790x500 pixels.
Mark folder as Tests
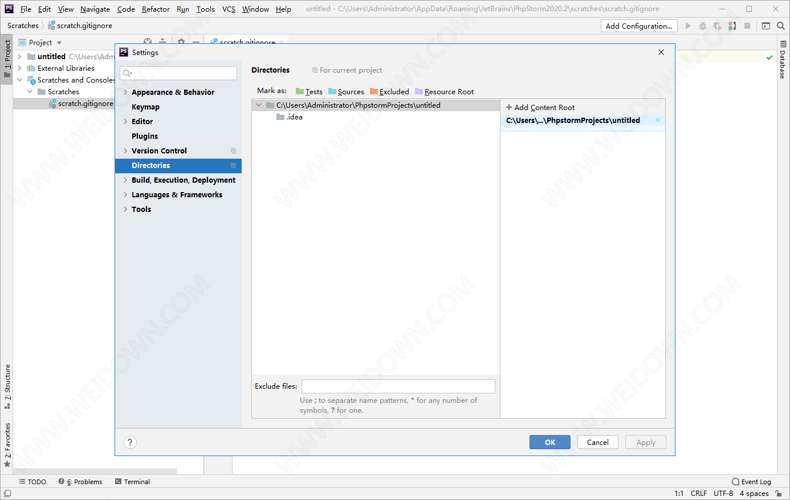[309, 91]
